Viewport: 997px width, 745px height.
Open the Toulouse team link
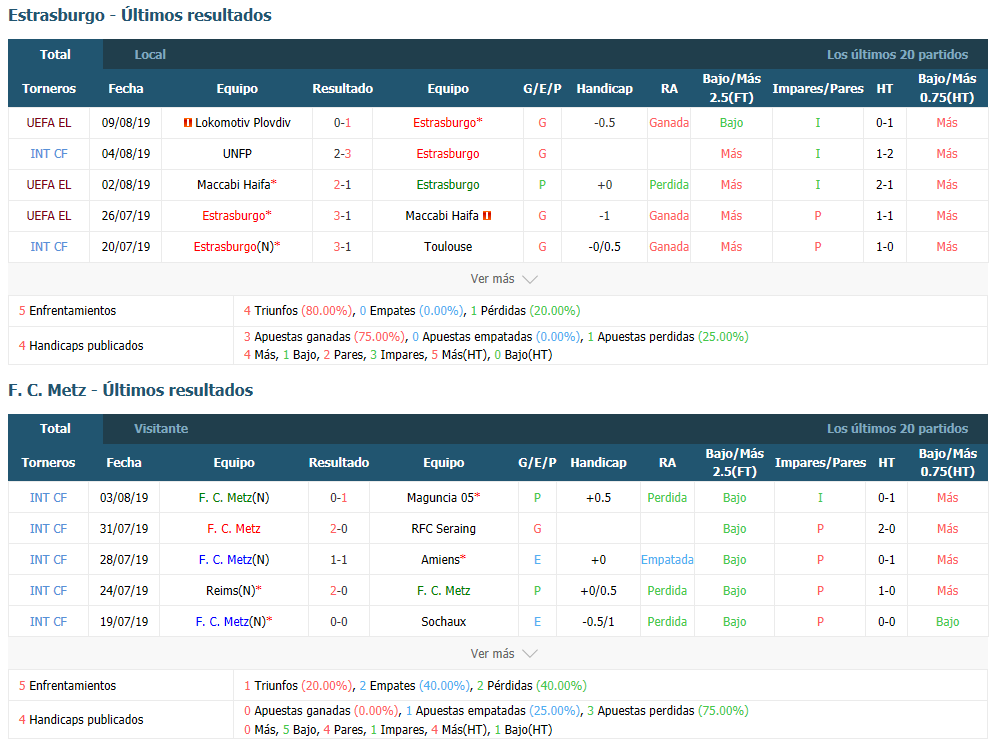click(448, 247)
